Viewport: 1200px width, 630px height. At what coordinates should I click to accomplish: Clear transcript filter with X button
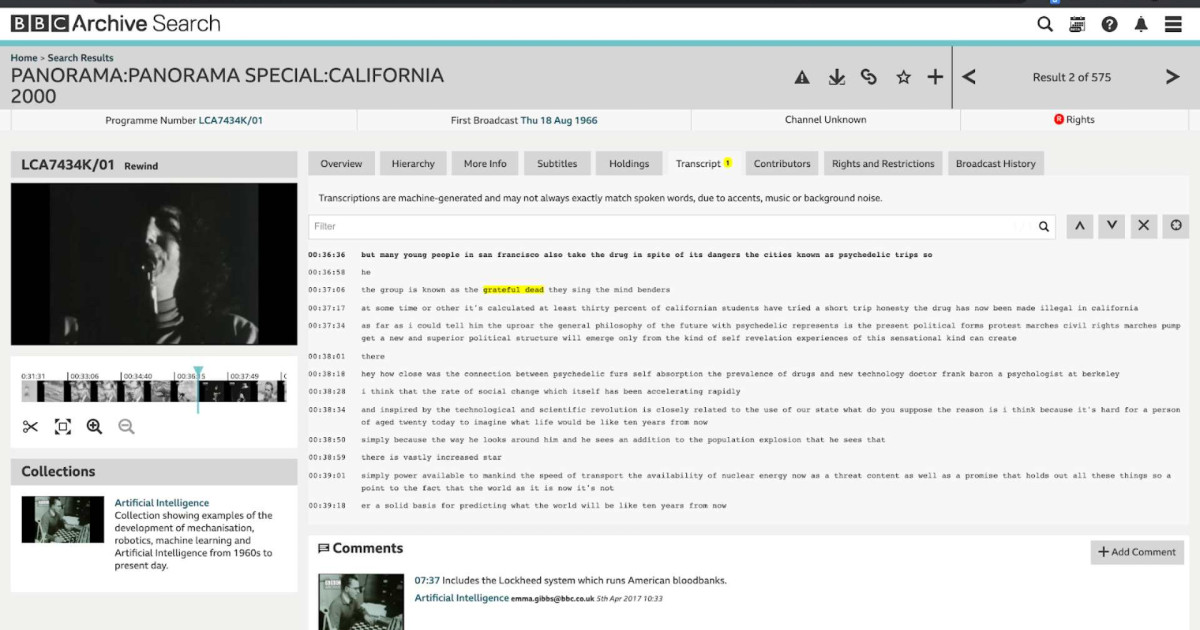[x=1144, y=226]
